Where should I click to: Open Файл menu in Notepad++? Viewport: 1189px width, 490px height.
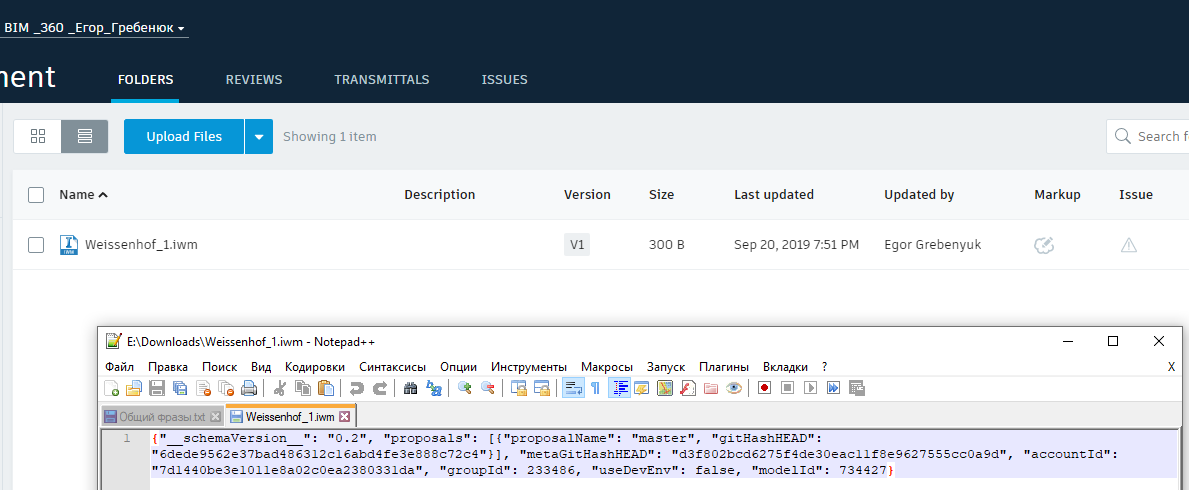120,366
